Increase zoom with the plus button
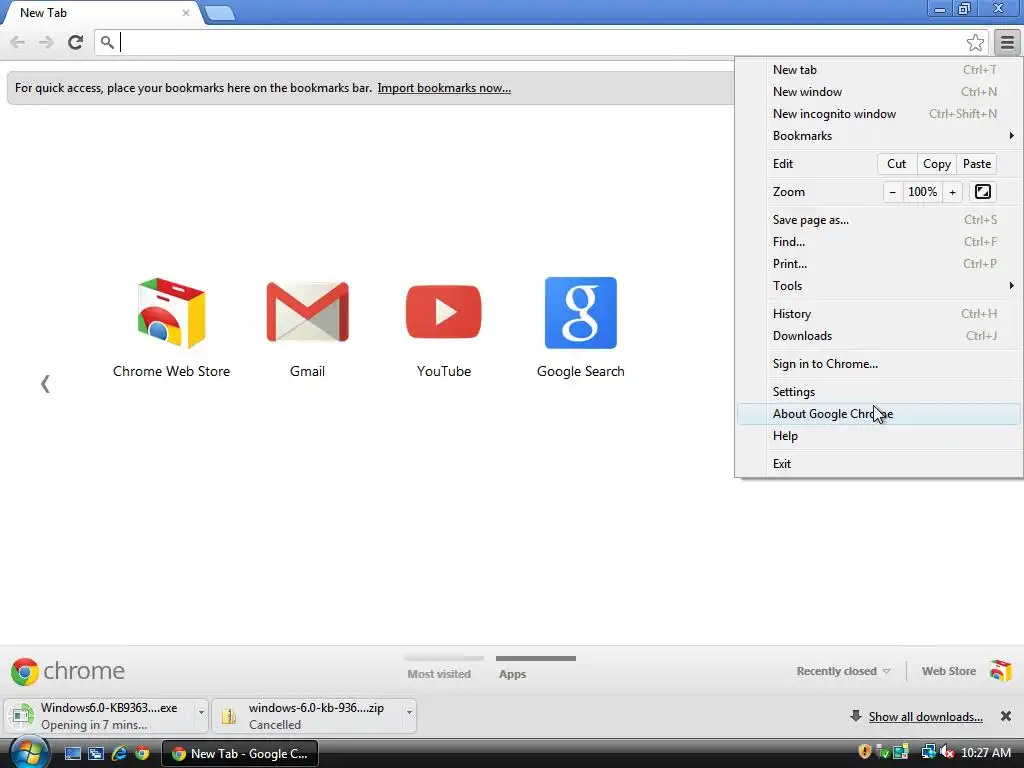 coord(952,192)
